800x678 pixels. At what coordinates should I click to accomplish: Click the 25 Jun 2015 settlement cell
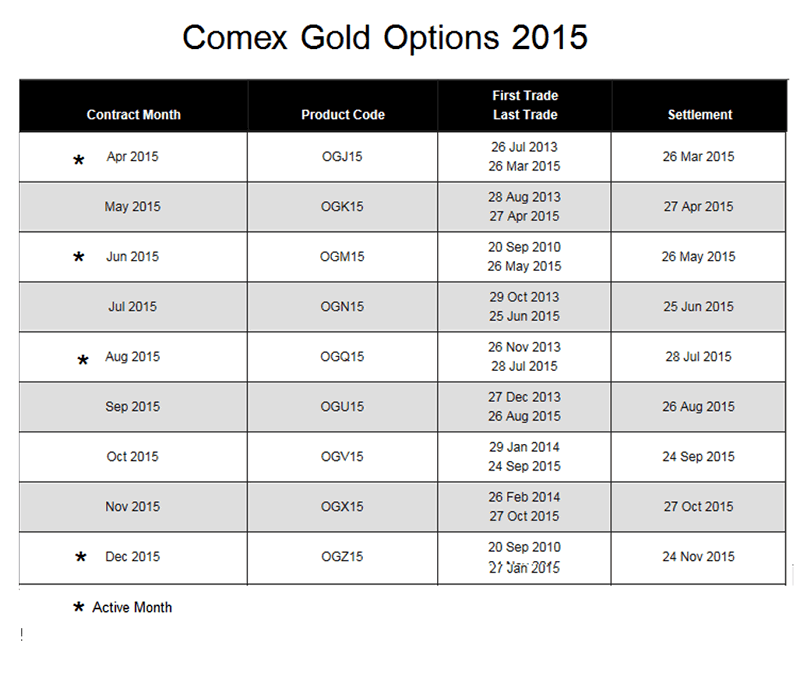tap(698, 307)
